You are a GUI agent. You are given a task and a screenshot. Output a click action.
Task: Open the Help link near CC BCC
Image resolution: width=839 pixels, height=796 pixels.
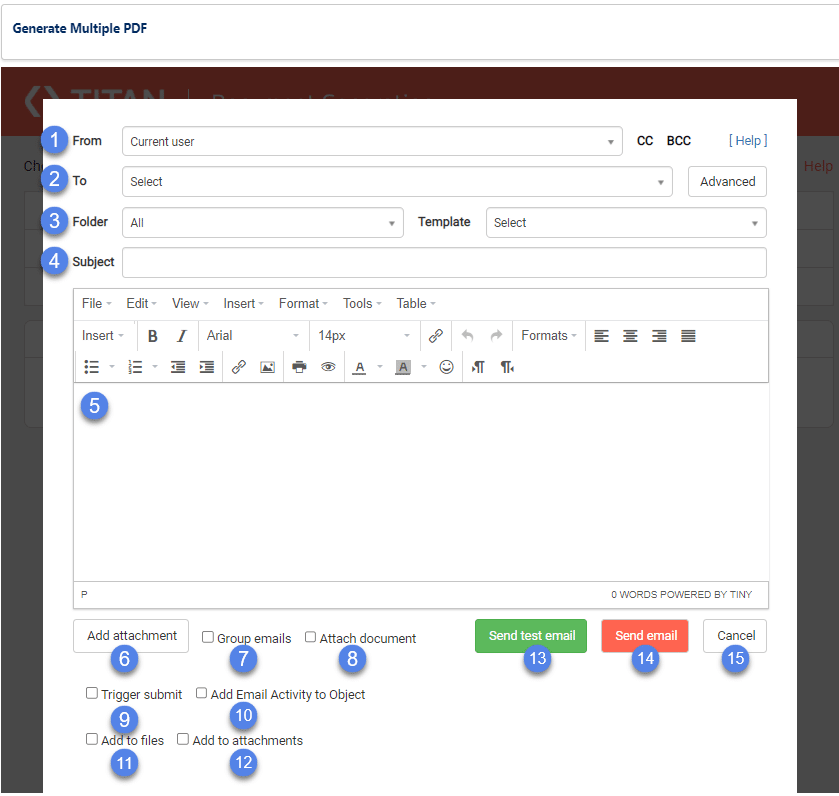[747, 141]
